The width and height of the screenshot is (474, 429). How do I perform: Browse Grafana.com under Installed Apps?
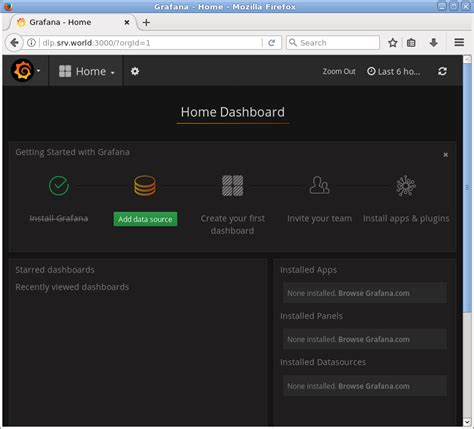(x=374, y=293)
